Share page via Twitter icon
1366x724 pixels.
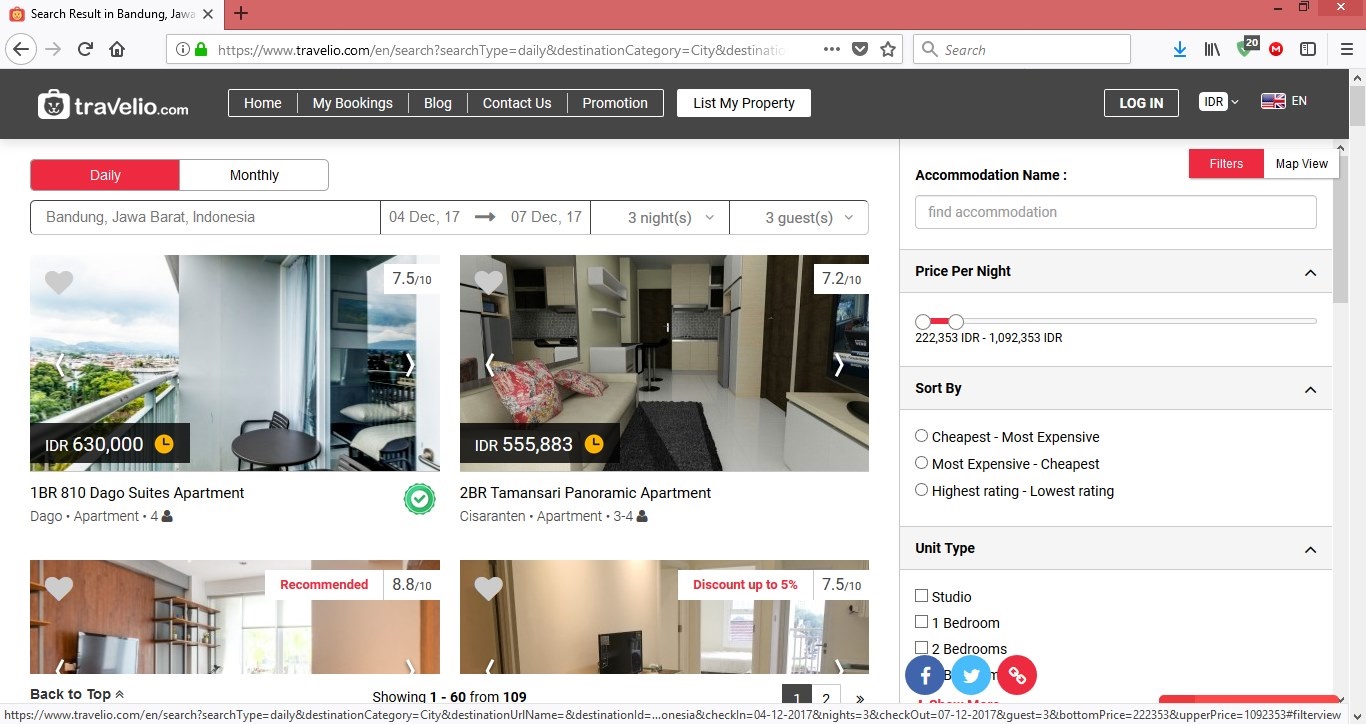pyautogui.click(x=970, y=676)
